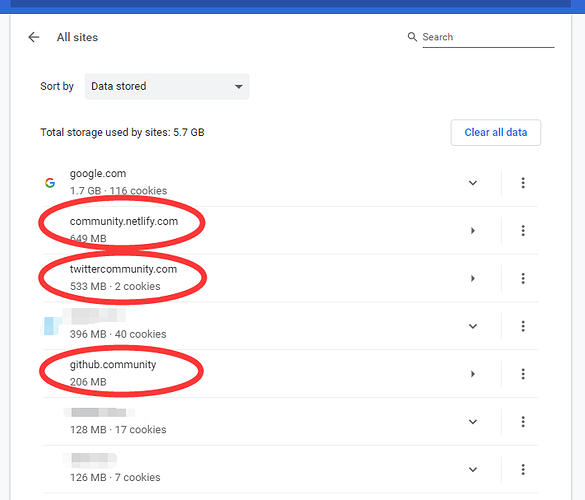Select the twittercommunity.com entry
Image resolution: width=585 pixels, height=500 pixels.
tap(123, 269)
